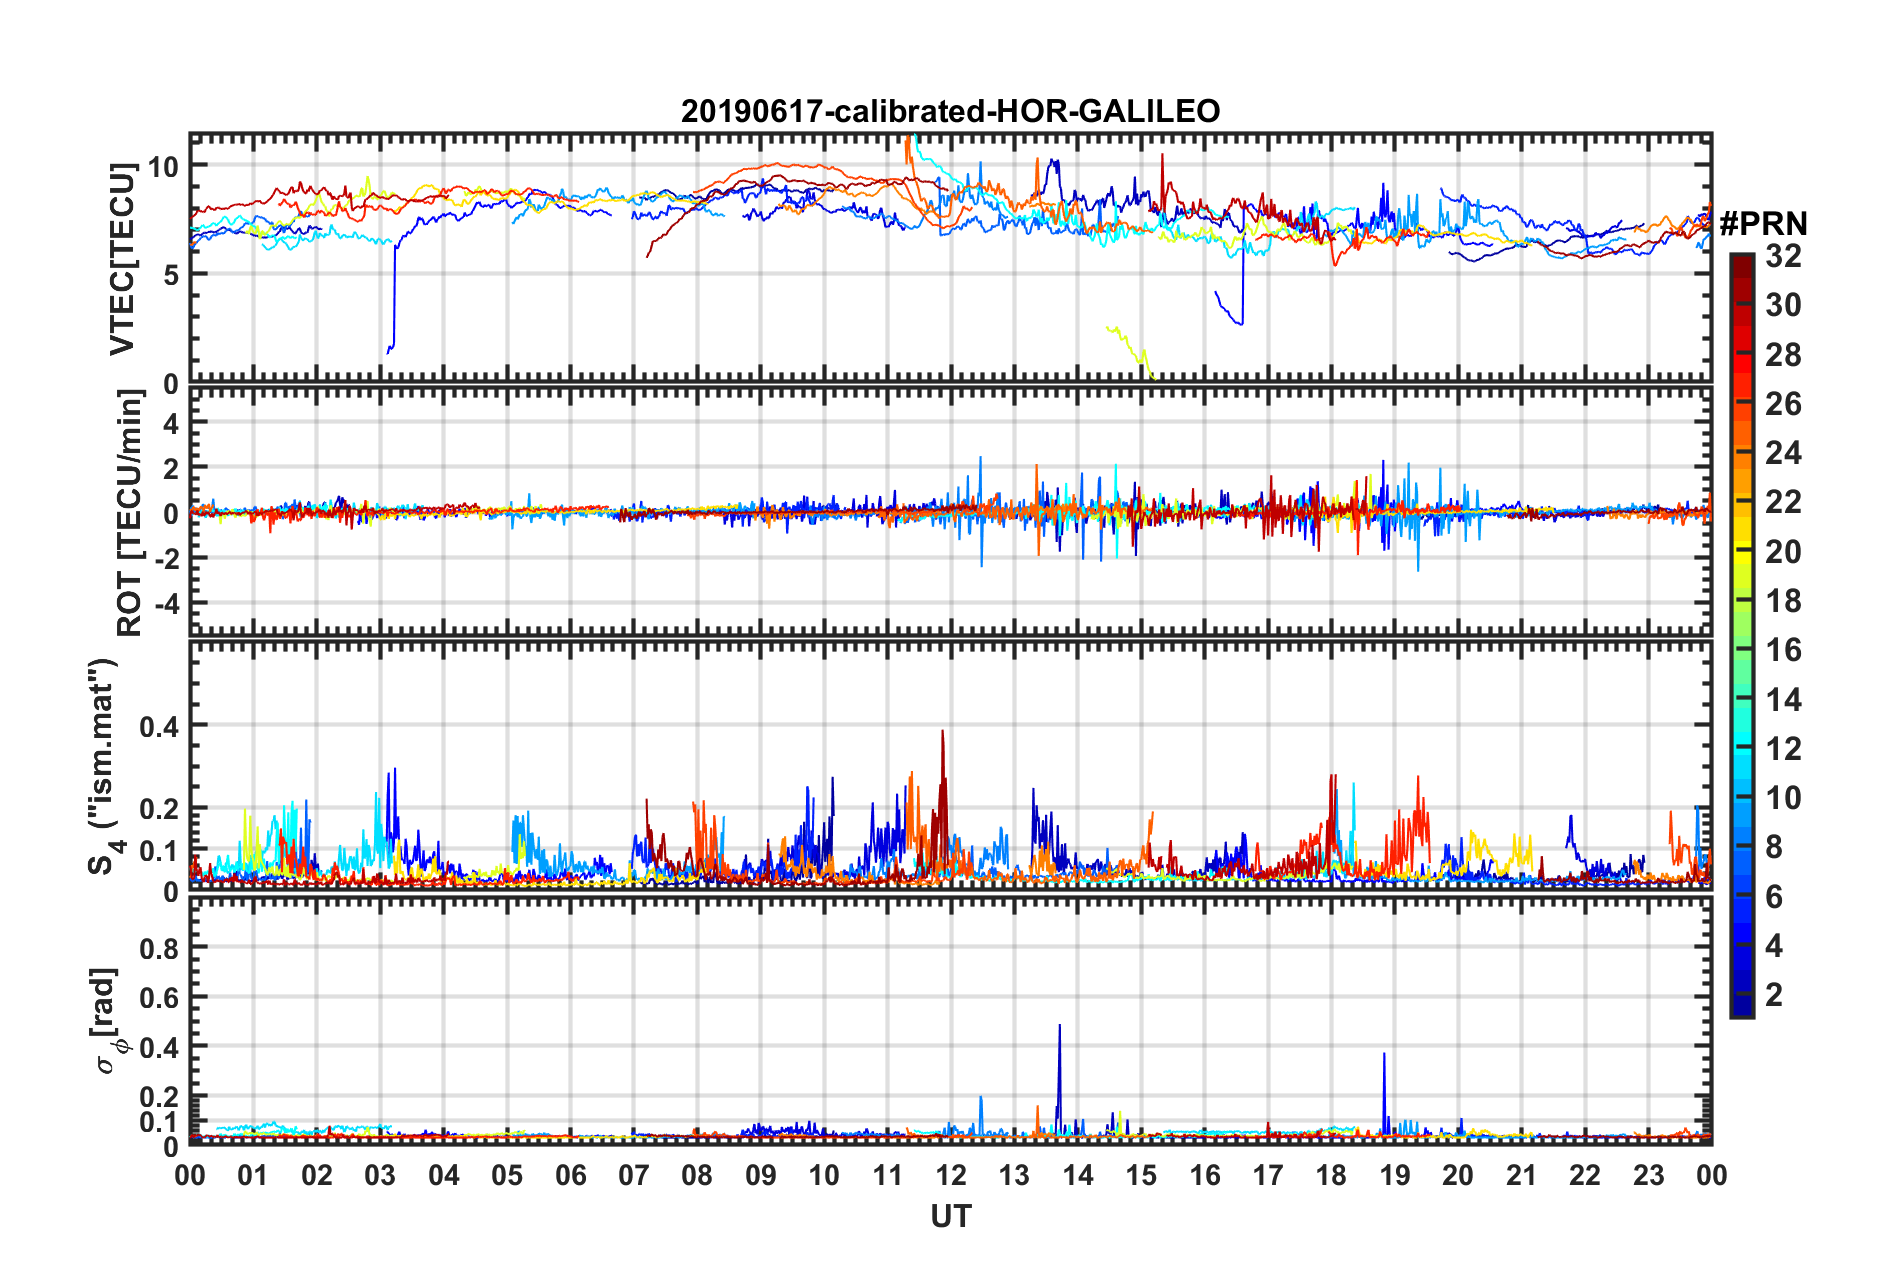Image resolution: width=1902 pixels, height=1272 pixels.
Task: Click x-axis hour tick 20
Action: [x=1458, y=1175]
